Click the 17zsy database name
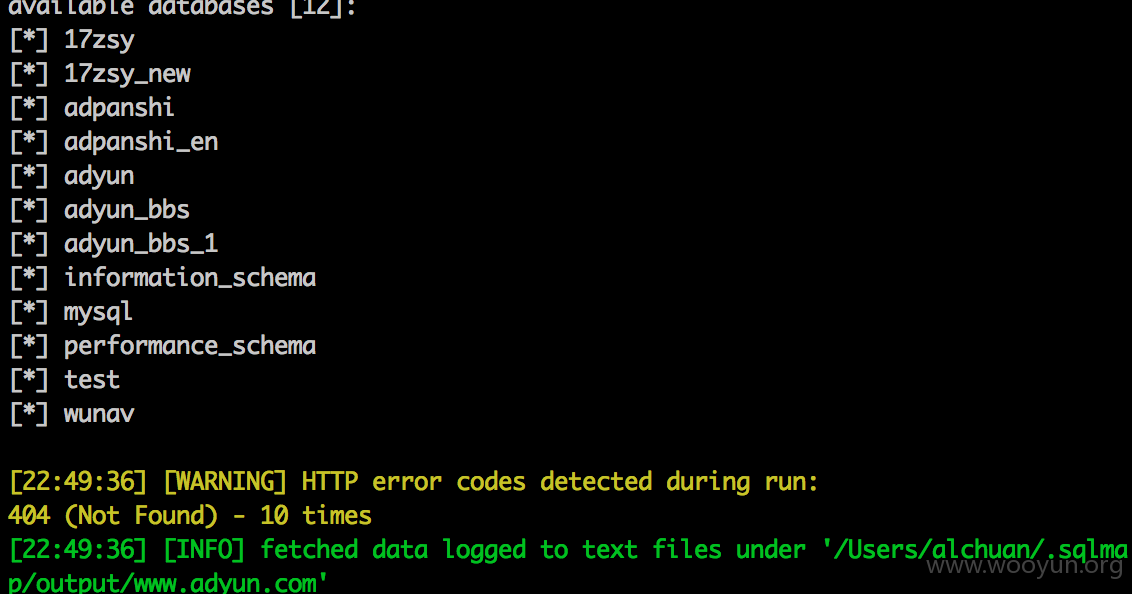Viewport: 1132px width, 594px height. click(99, 40)
